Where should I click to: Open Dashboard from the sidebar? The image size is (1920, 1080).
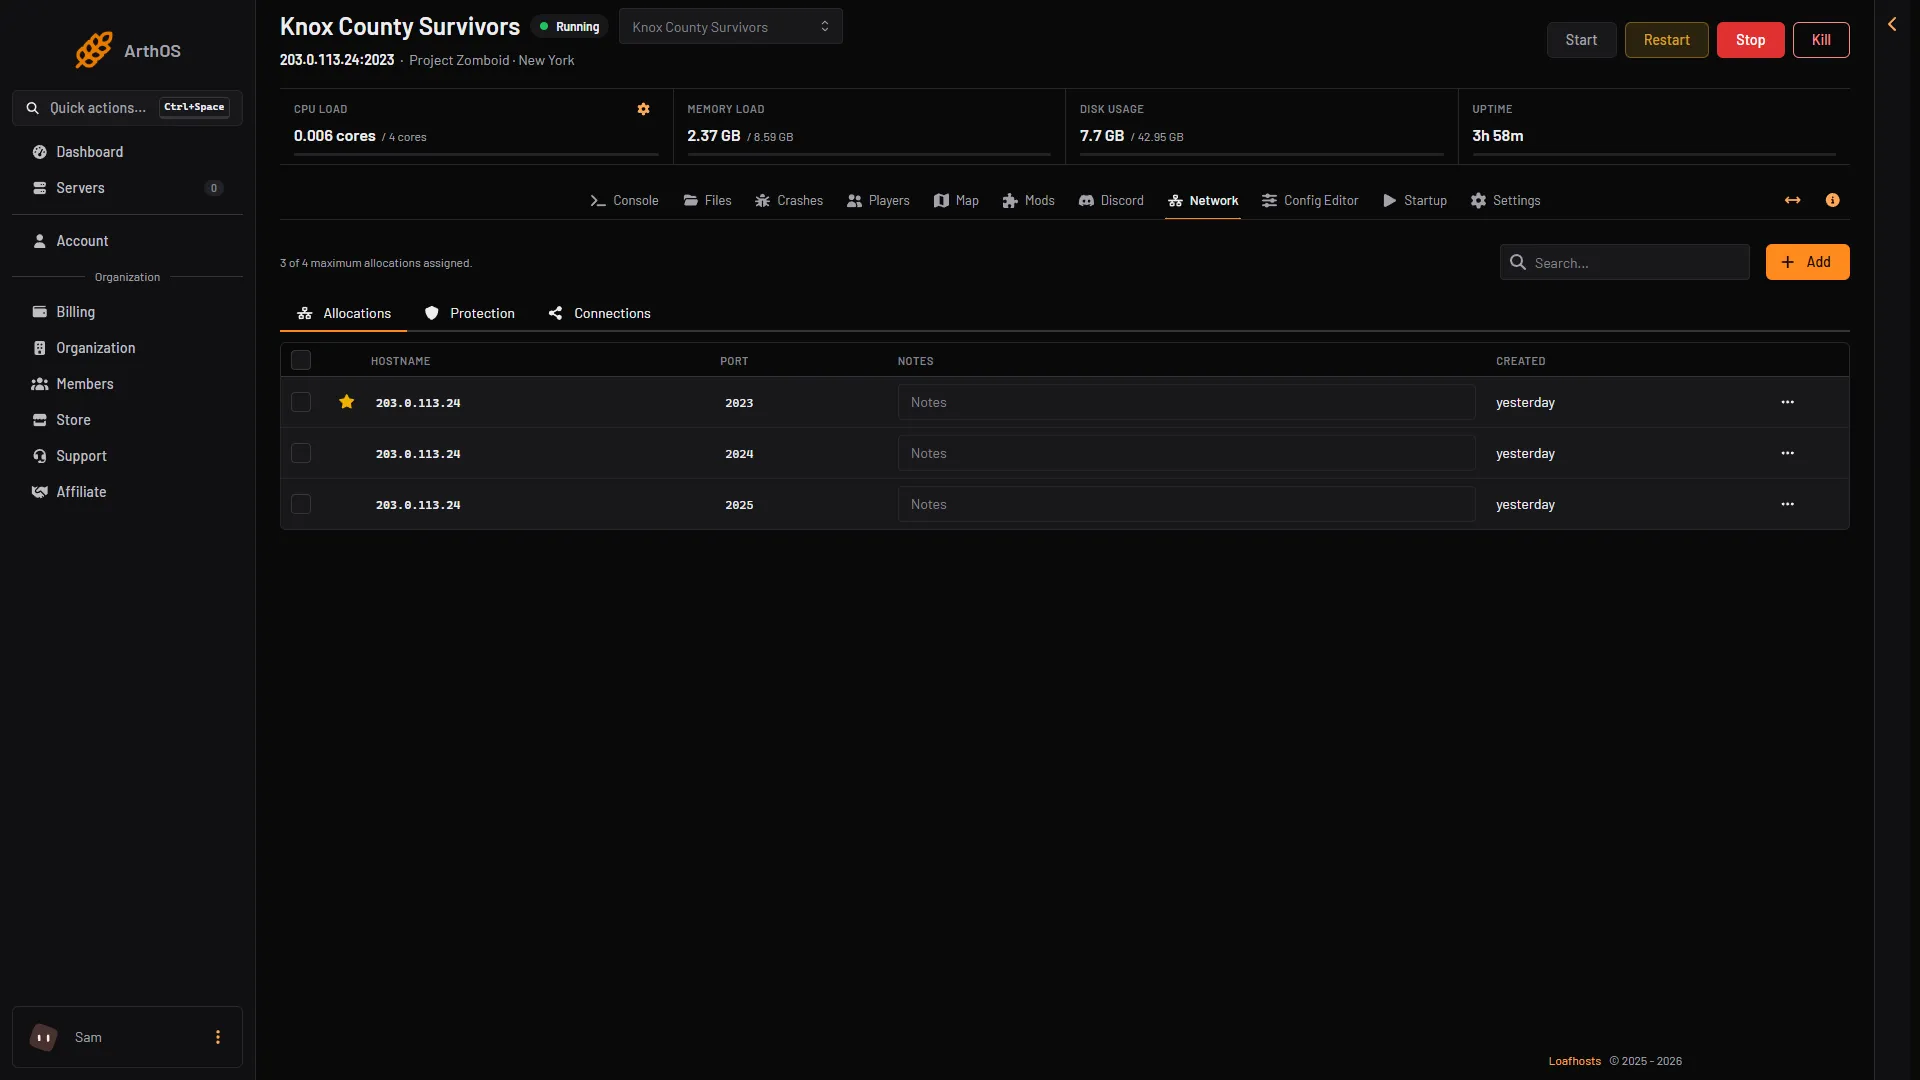(127, 152)
